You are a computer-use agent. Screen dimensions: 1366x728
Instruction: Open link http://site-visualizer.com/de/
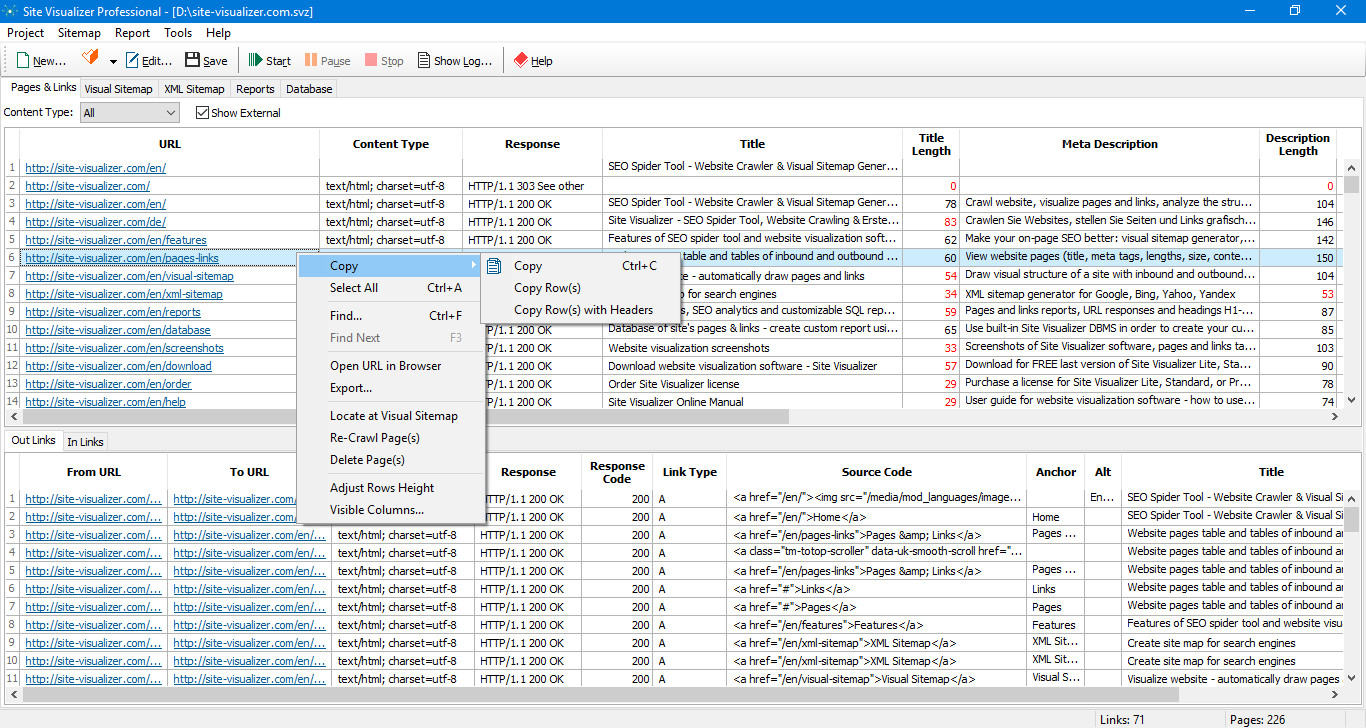95,222
